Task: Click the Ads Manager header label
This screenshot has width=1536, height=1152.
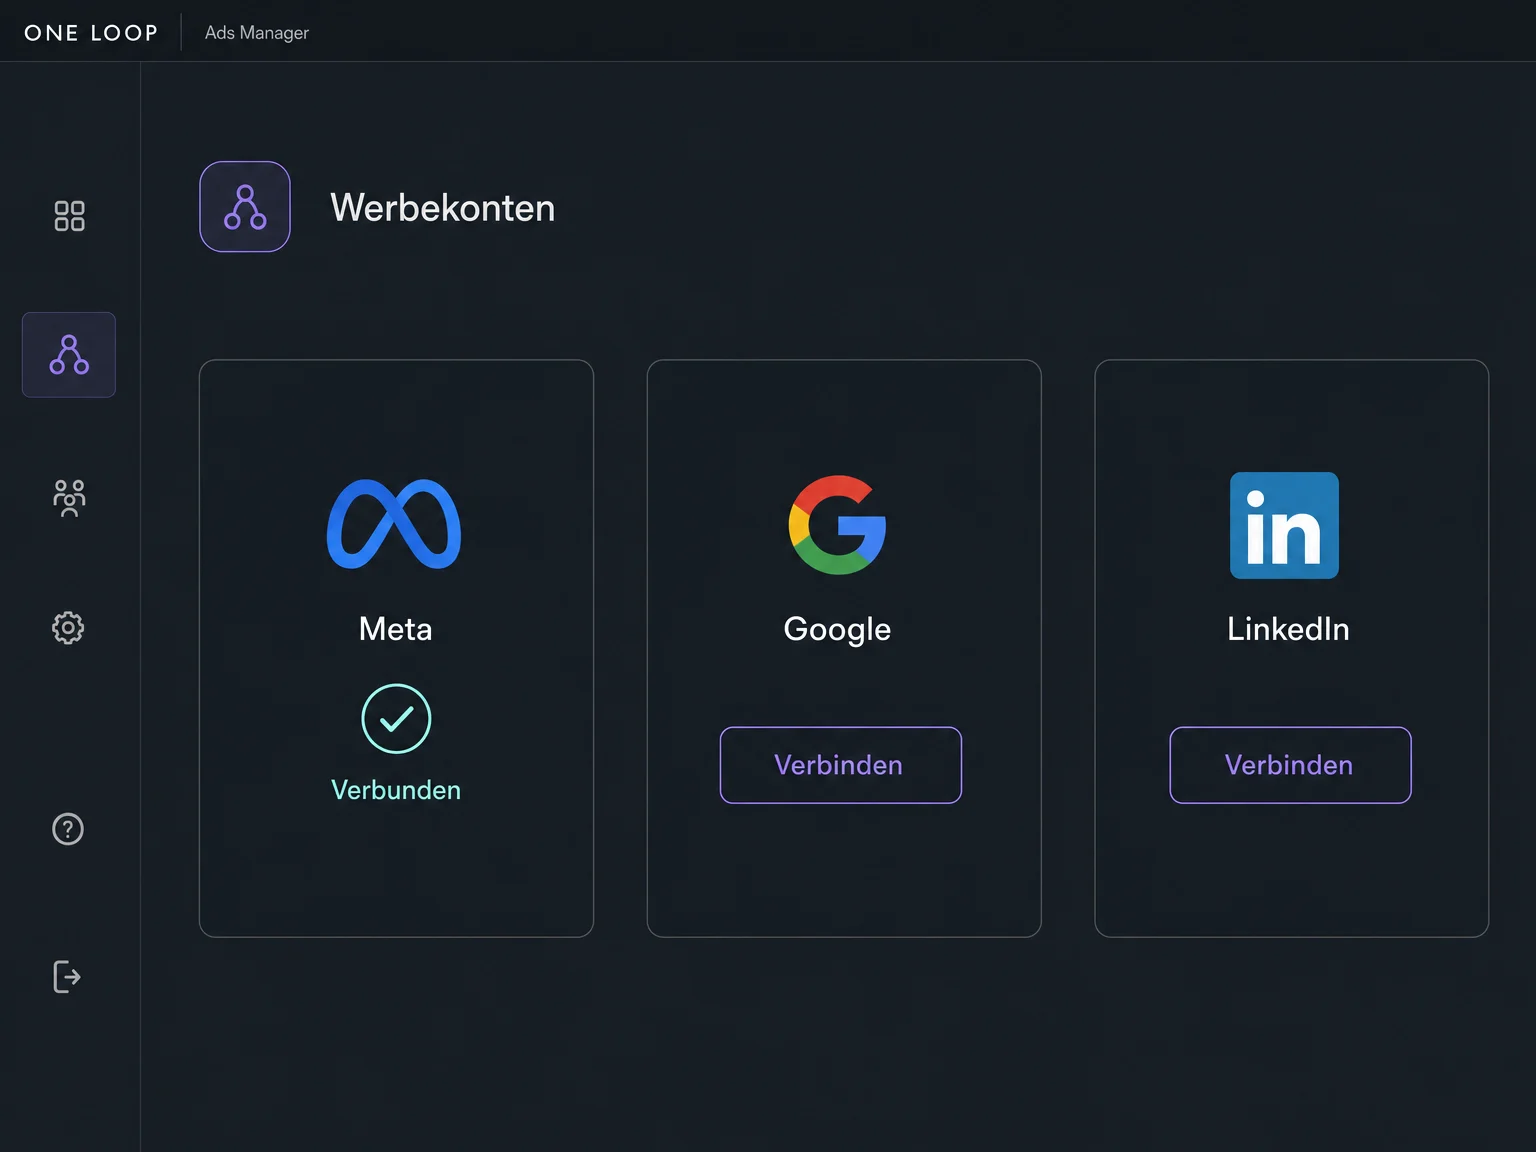Action: coord(257,33)
